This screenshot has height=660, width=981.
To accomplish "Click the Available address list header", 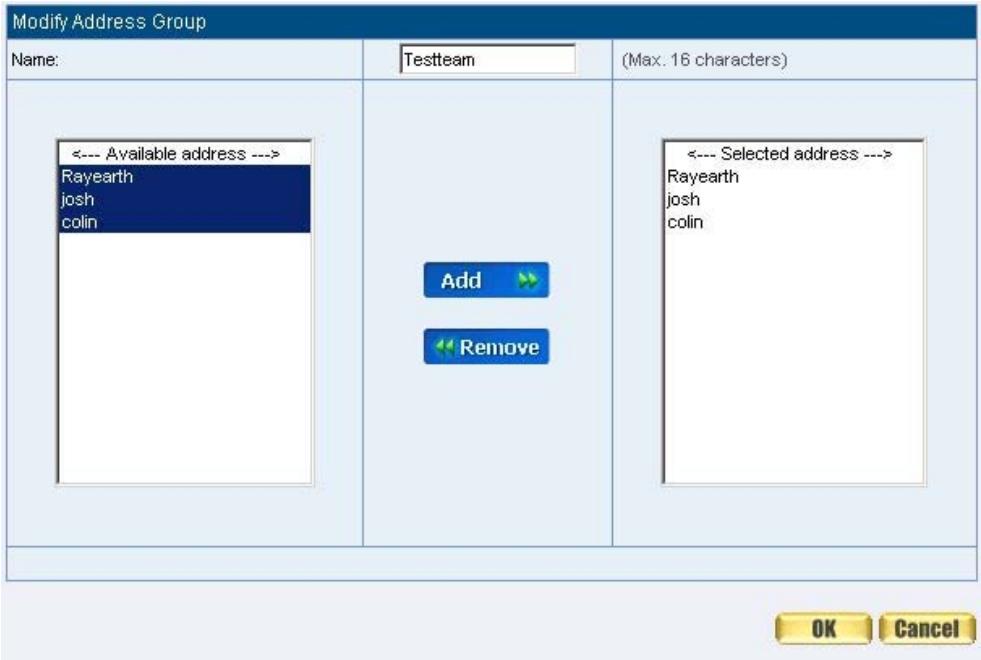I will coord(185,154).
